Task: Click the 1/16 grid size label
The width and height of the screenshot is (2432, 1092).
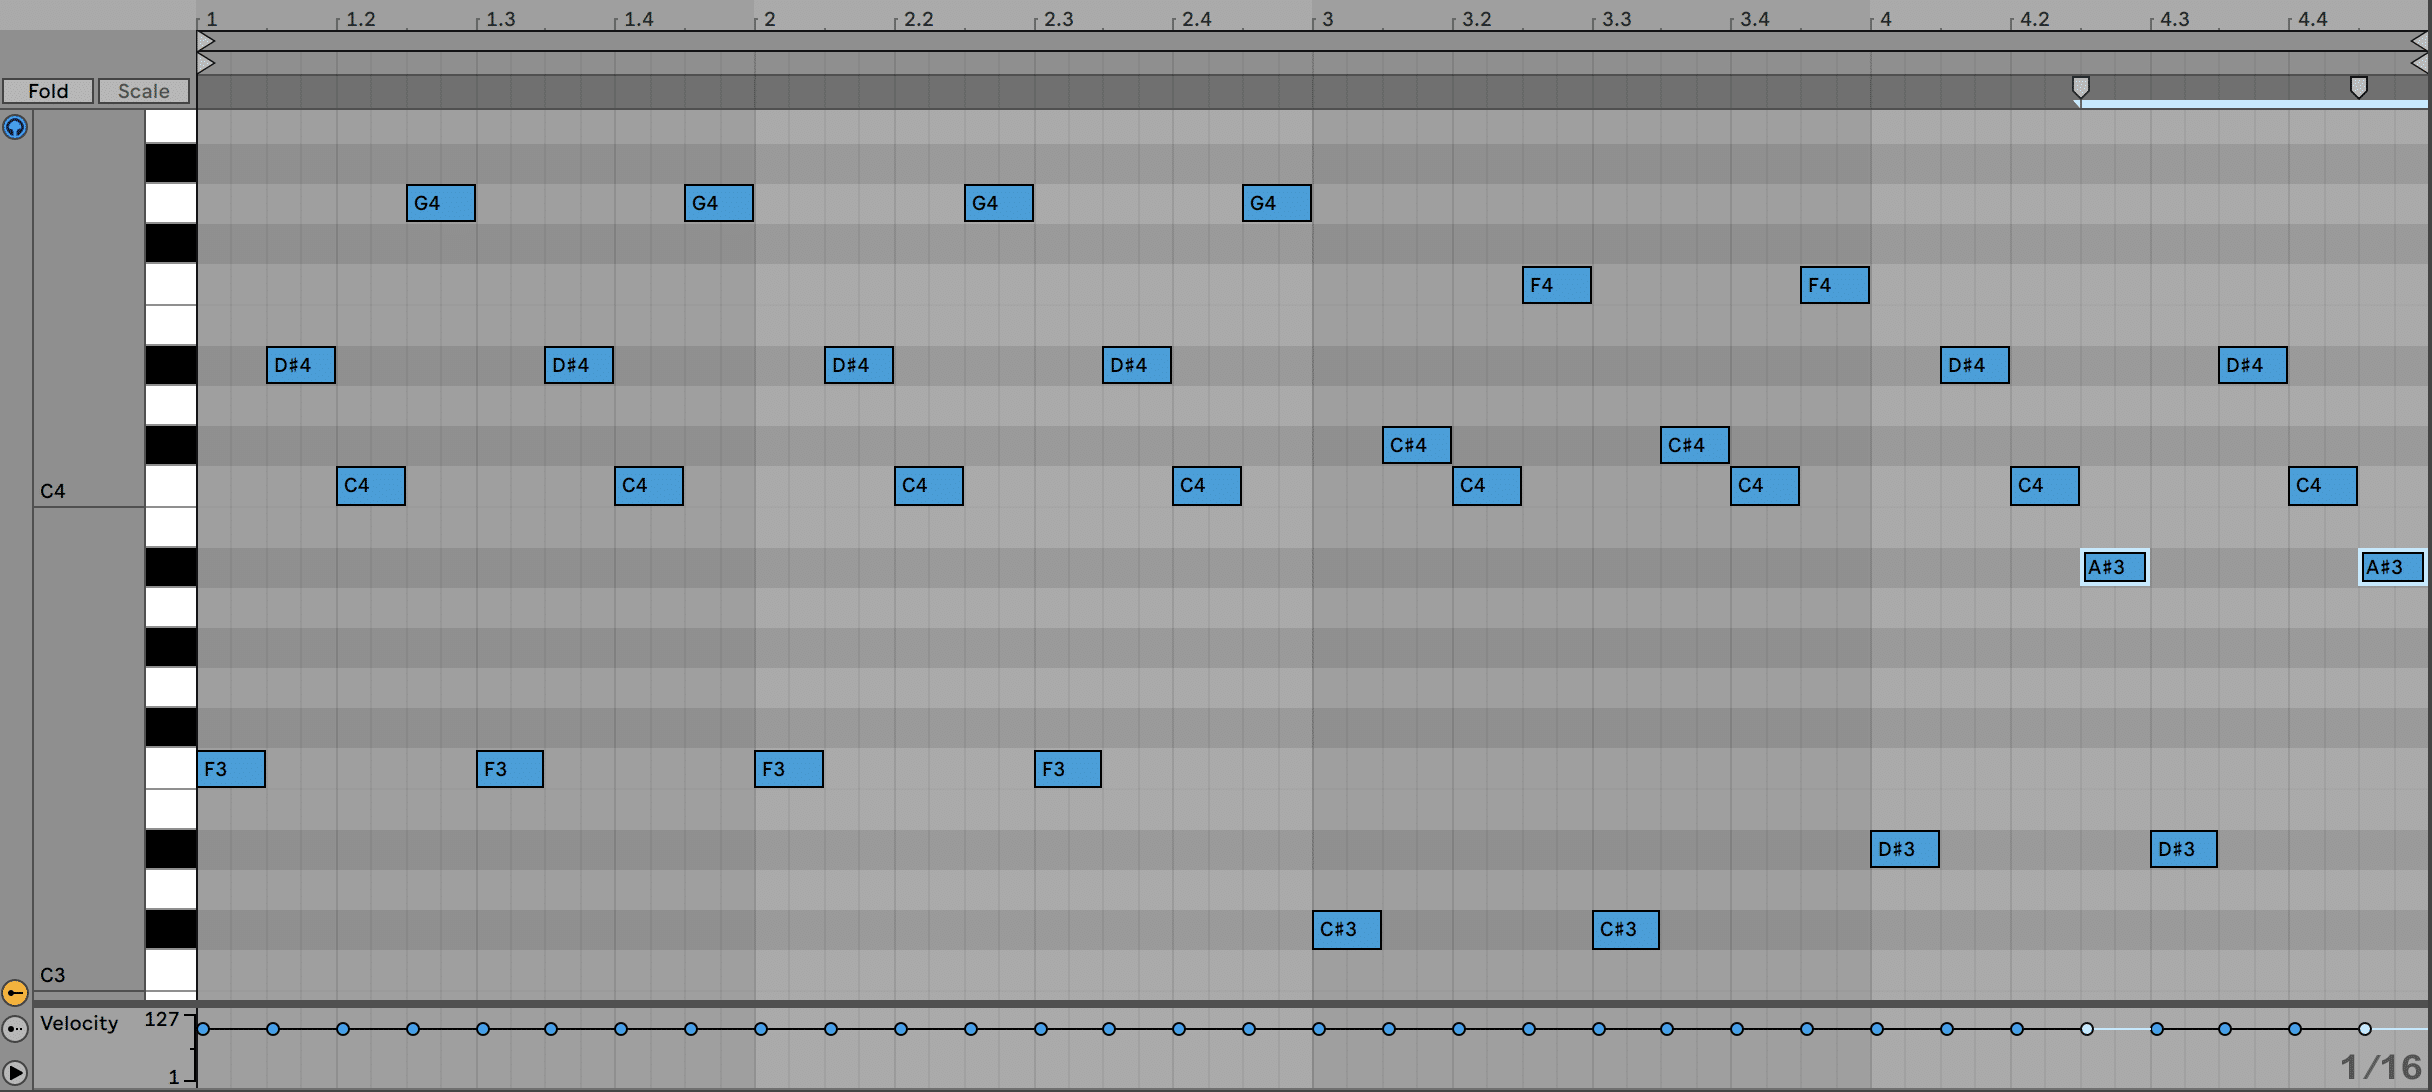Action: [2381, 1066]
